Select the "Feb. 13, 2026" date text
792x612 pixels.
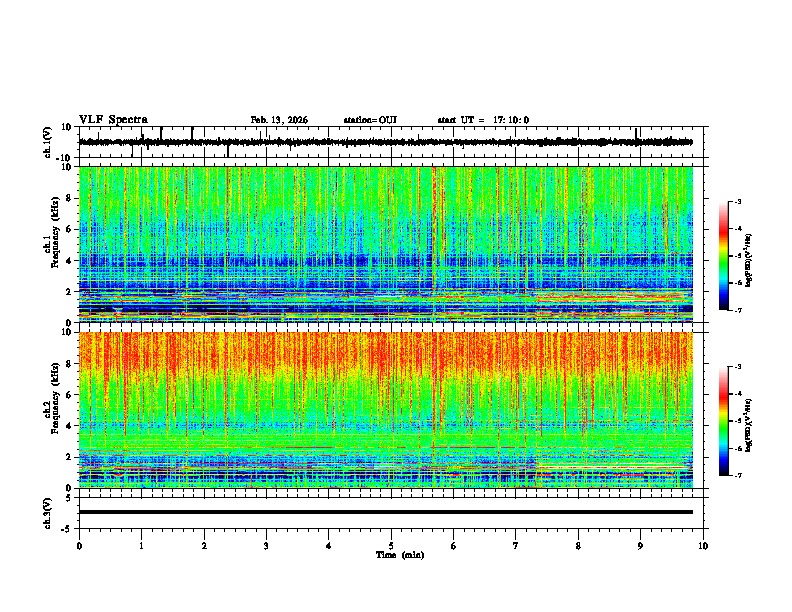click(279, 120)
